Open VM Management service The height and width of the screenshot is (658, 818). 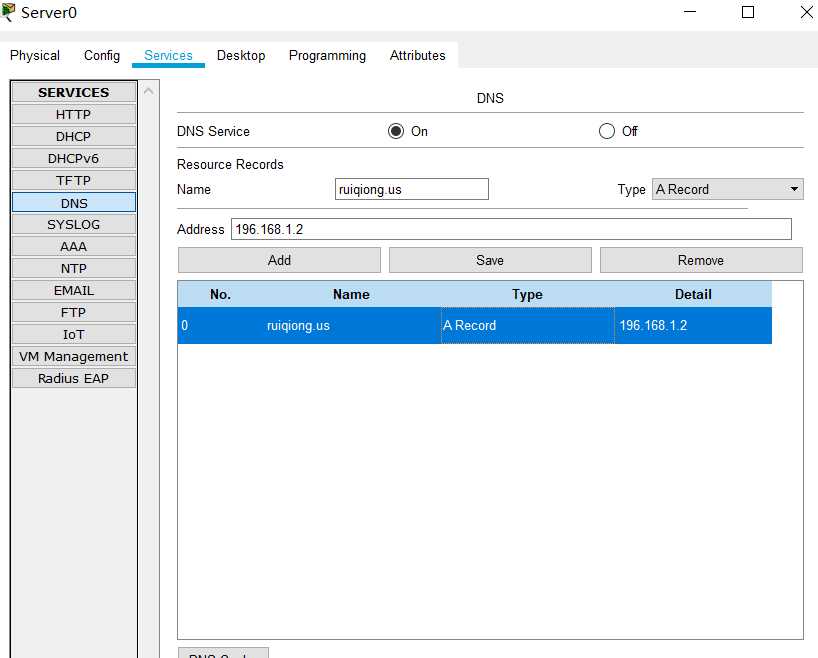(74, 356)
